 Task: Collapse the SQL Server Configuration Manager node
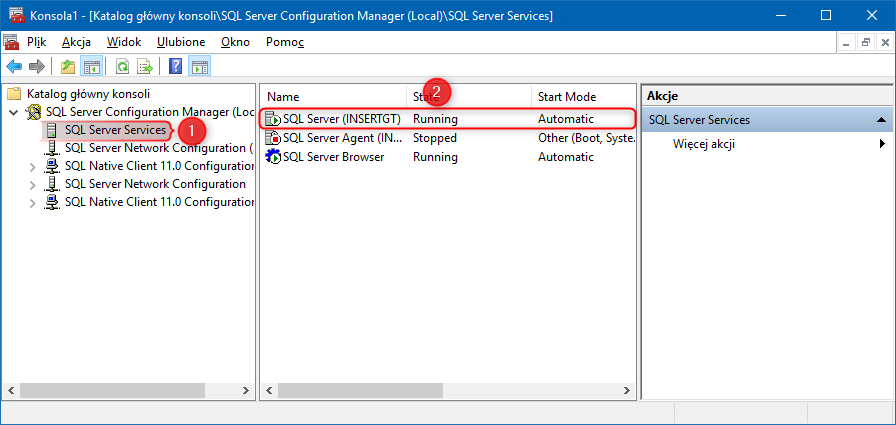[x=14, y=112]
